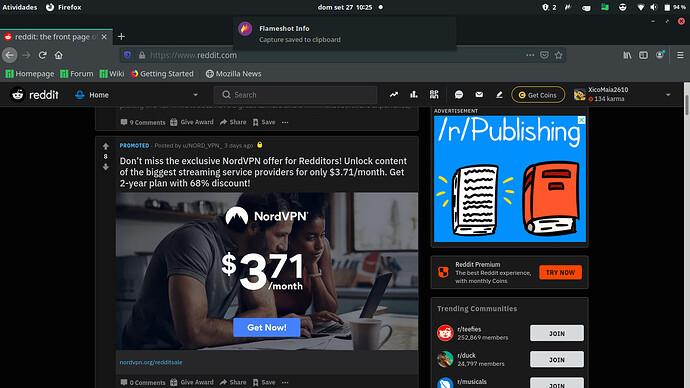The height and width of the screenshot is (388, 690).
Task: Click the TRY NOW Premium button
Action: tap(560, 272)
